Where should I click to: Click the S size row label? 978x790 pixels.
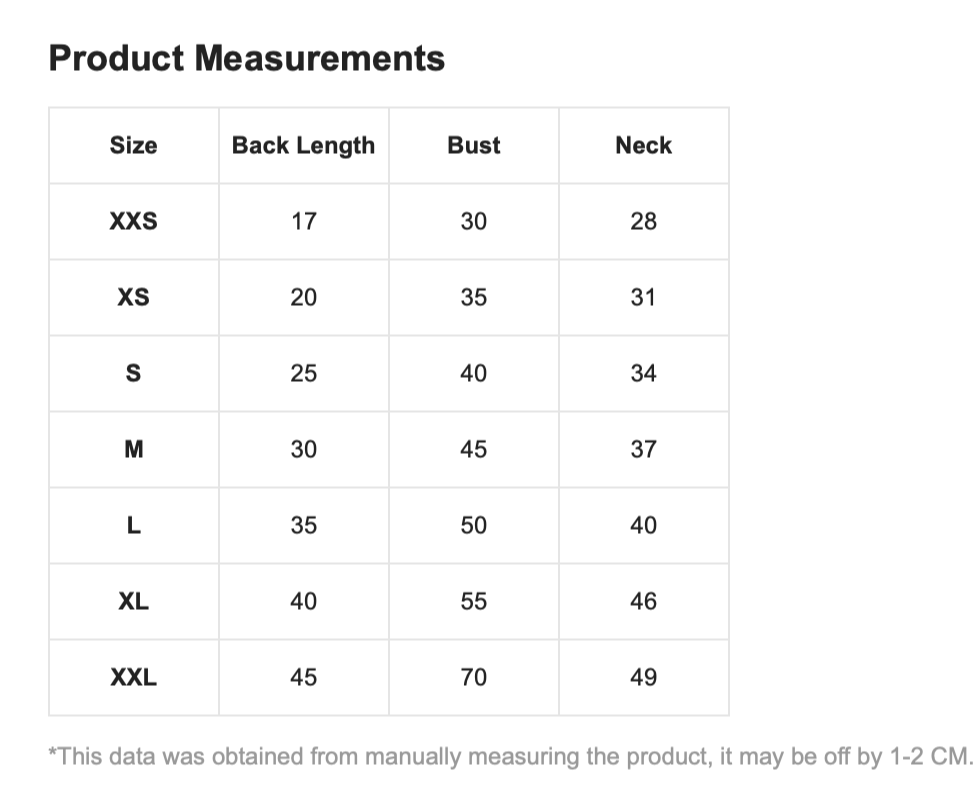(x=133, y=373)
